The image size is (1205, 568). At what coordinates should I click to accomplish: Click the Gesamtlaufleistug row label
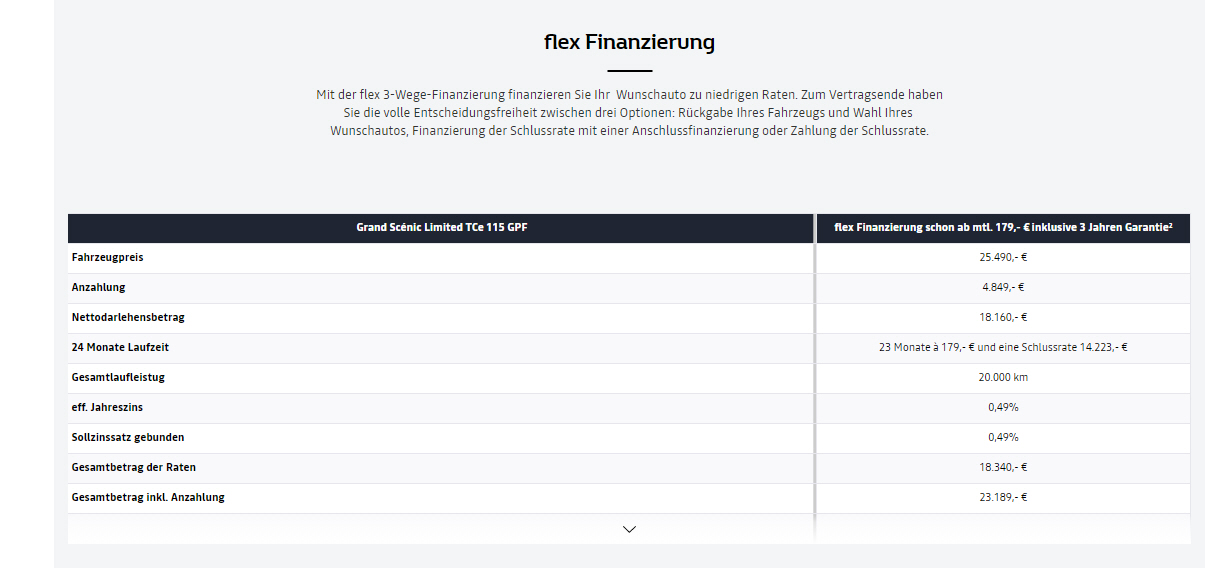[x=118, y=377]
